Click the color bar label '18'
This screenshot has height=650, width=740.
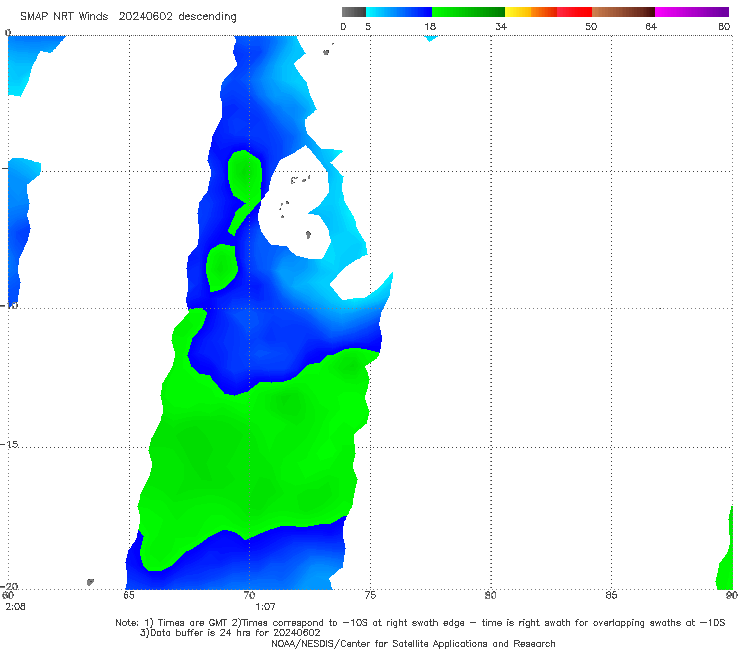click(430, 26)
